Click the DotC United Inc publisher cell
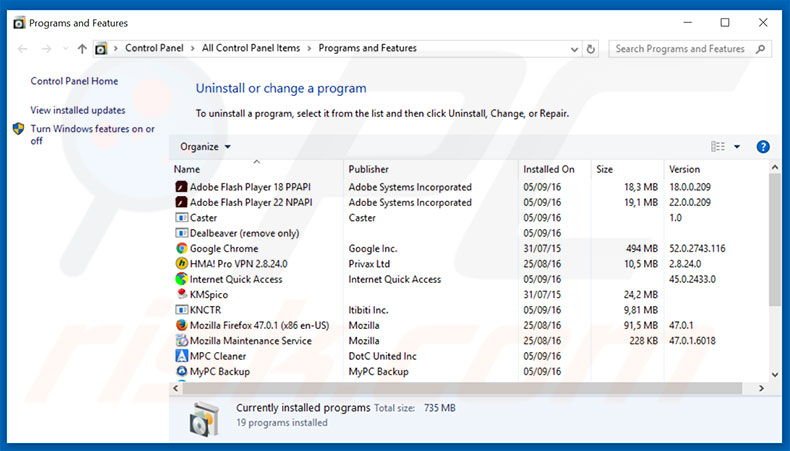Image resolution: width=790 pixels, height=451 pixels. [382, 356]
